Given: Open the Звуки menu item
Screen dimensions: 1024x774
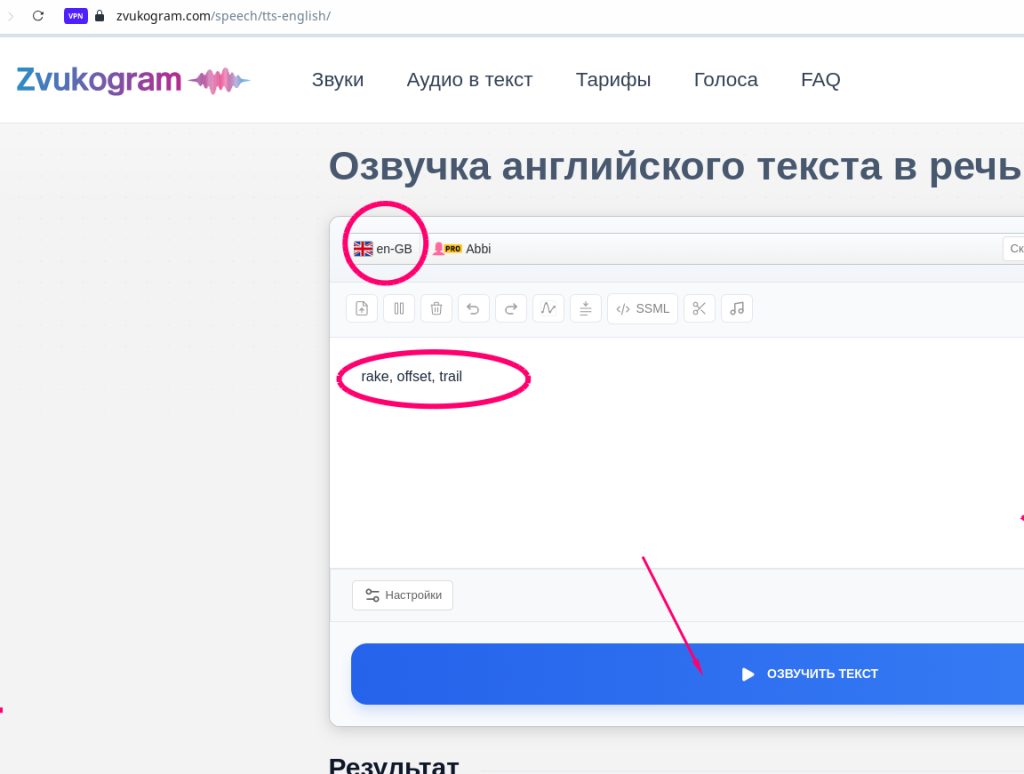Looking at the screenshot, I should click(x=337, y=80).
